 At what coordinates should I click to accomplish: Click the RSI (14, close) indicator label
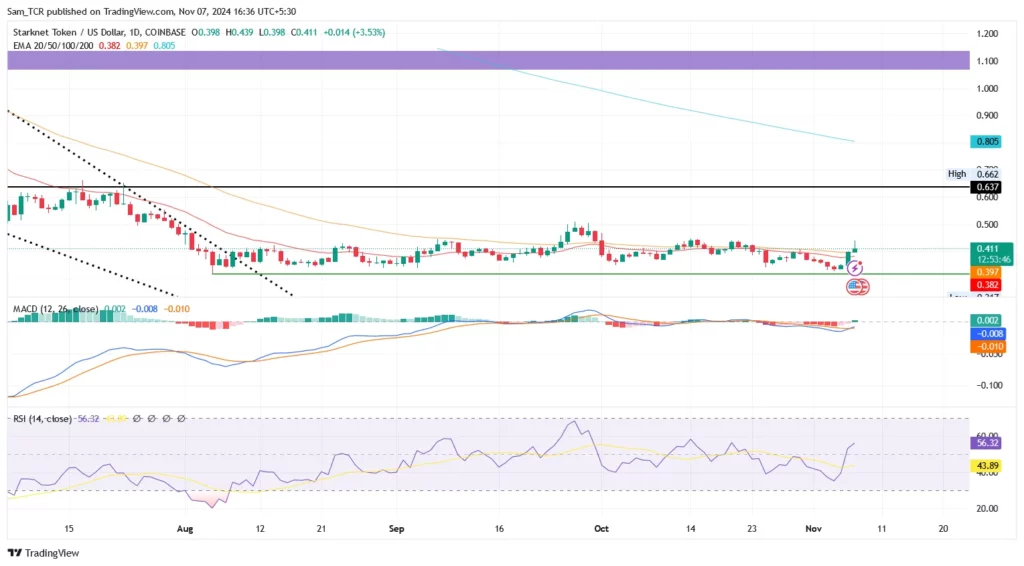click(42, 418)
